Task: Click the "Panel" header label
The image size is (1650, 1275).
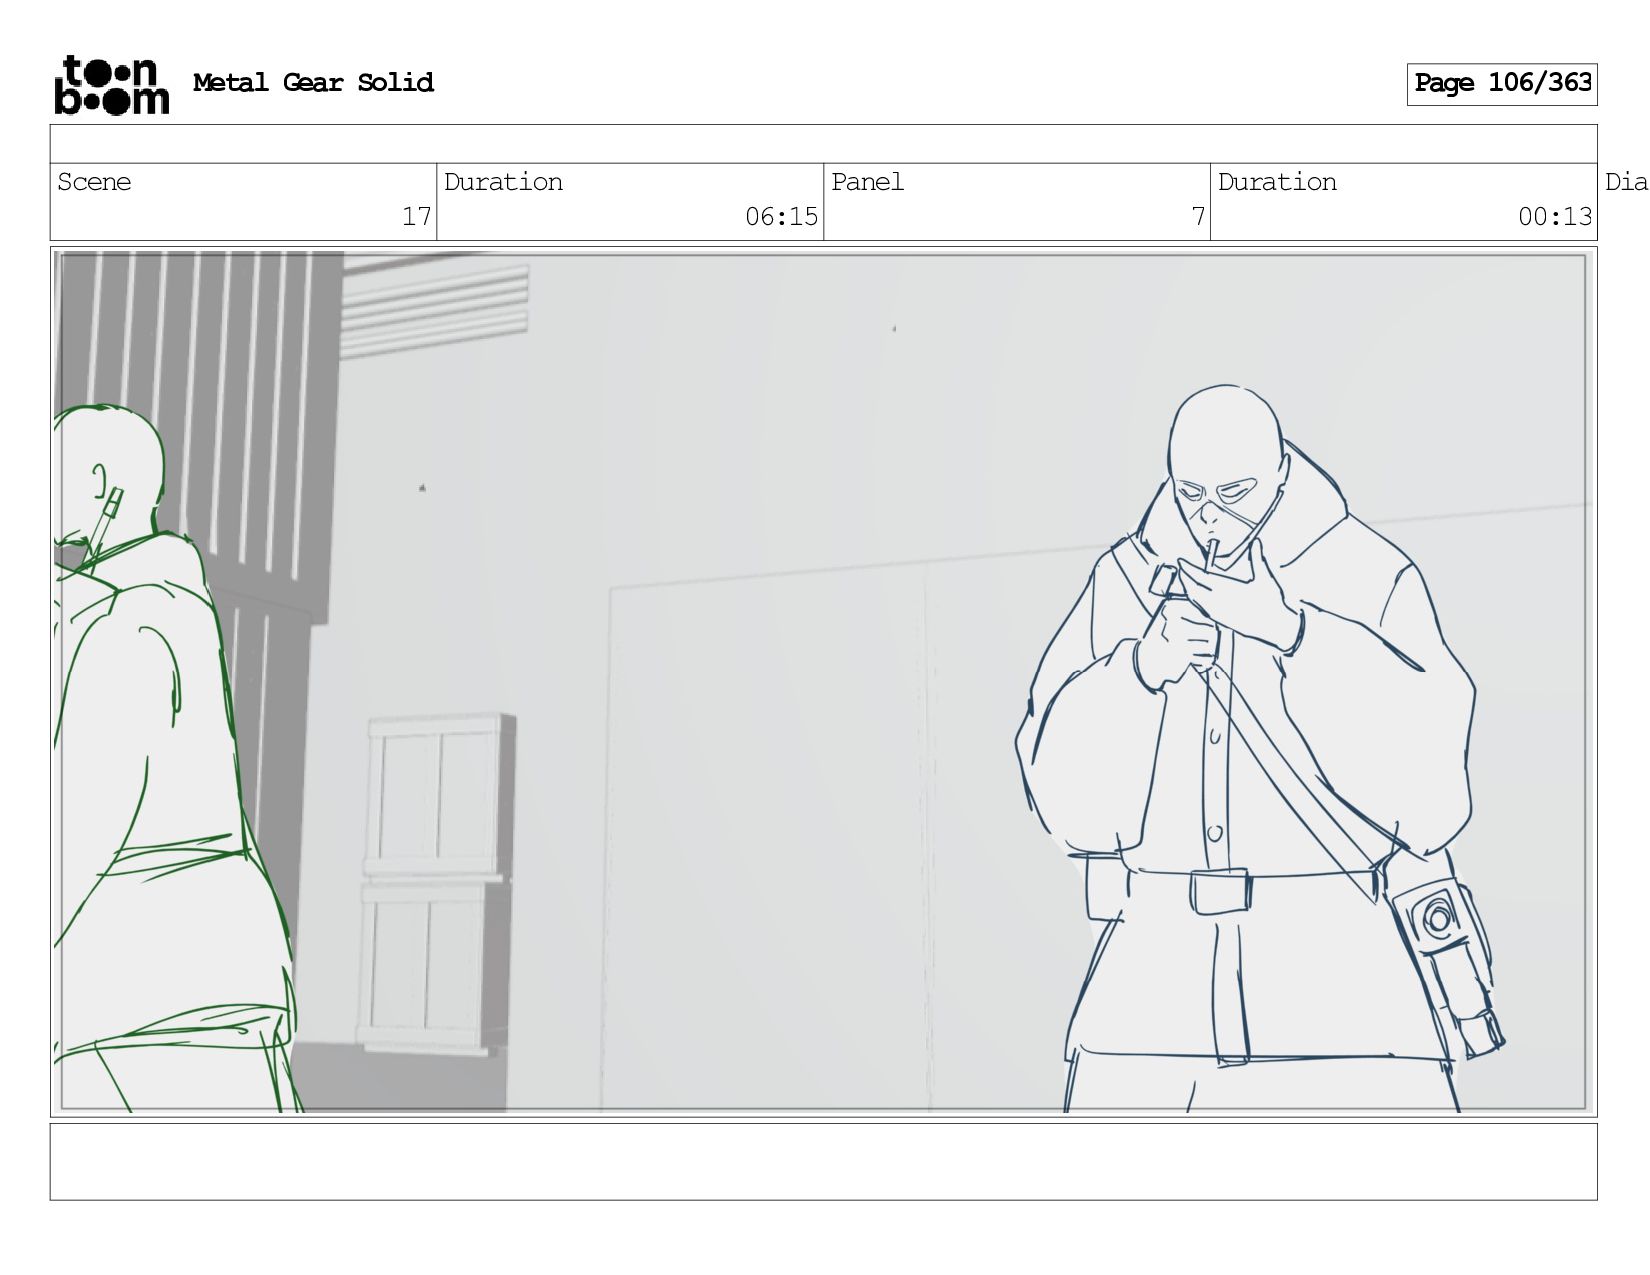Action: pos(867,182)
